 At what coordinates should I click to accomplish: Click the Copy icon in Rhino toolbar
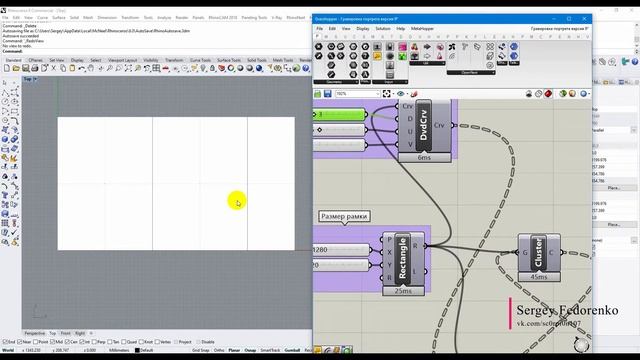tap(63, 69)
